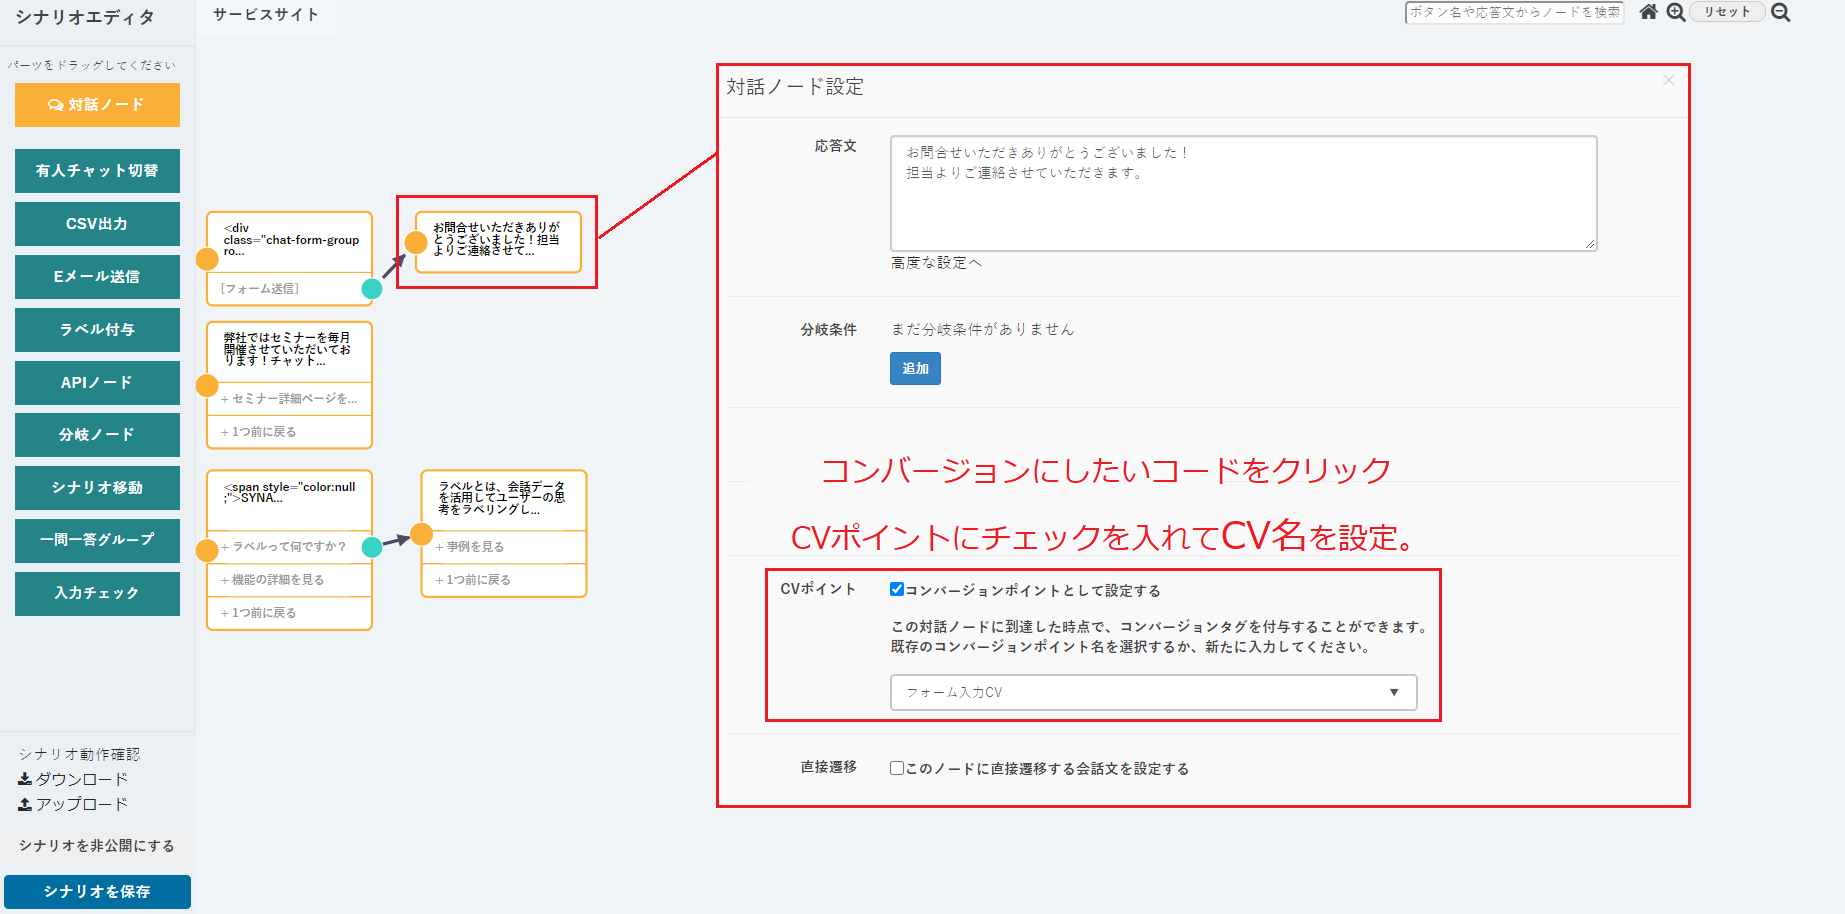Uncheck コンバージョンポイントとして設定する checkbox

(897, 589)
